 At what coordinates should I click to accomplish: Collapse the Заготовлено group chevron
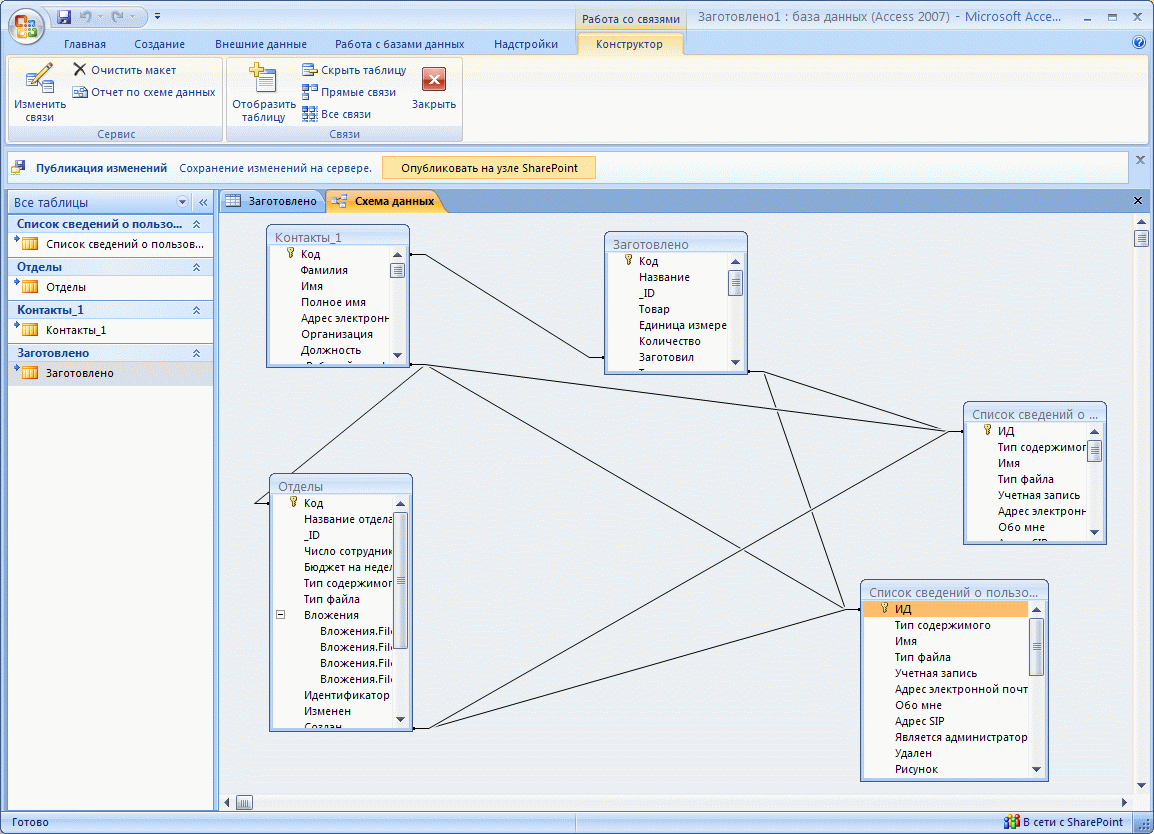click(197, 353)
